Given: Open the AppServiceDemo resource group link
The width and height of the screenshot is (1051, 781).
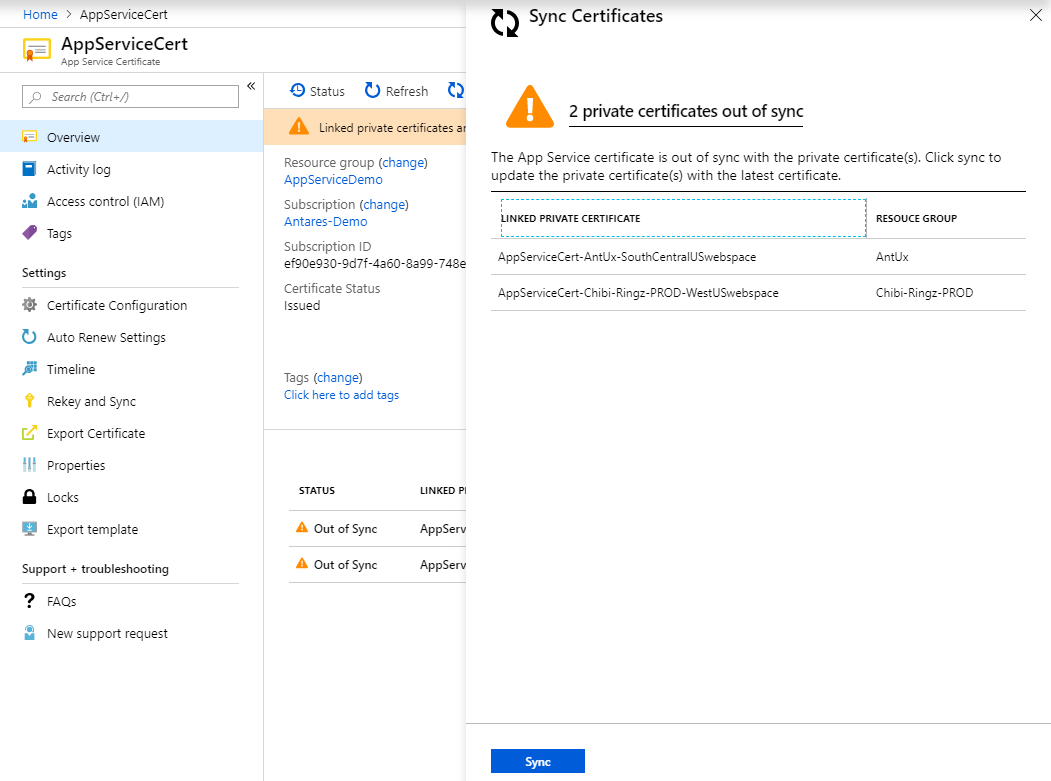Looking at the screenshot, I should coord(333,180).
